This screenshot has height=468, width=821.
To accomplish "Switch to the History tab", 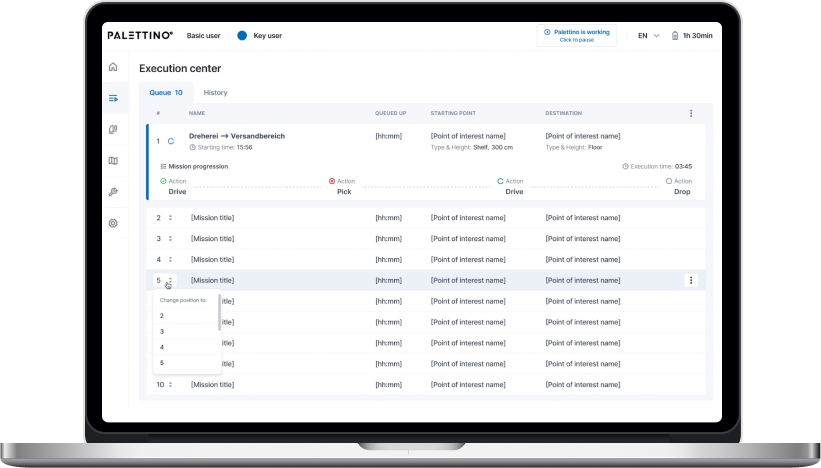I will (215, 93).
